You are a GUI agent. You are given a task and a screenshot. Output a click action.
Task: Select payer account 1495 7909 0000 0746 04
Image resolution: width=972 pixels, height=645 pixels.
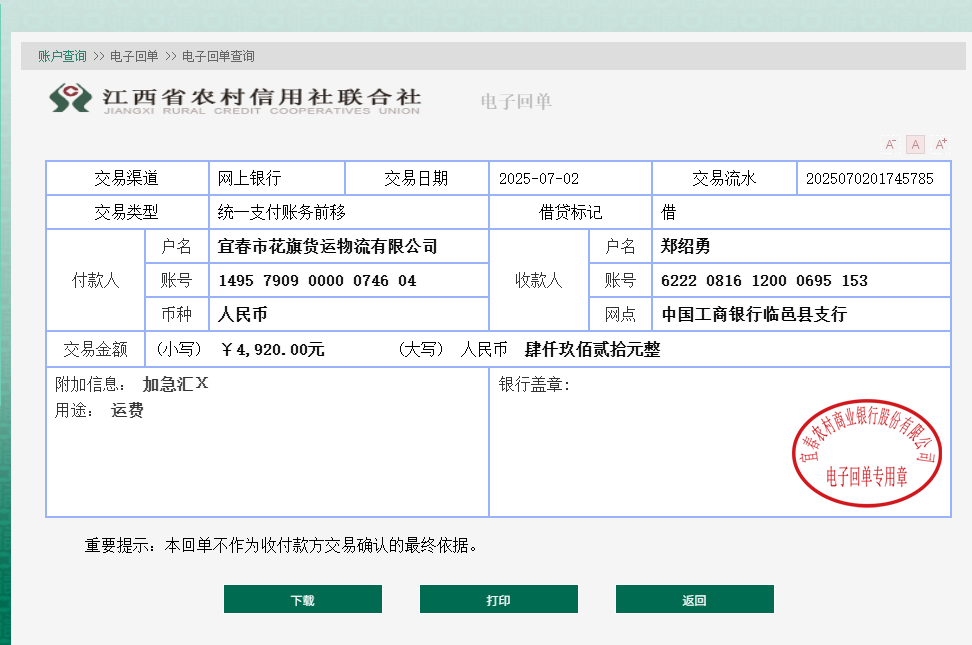pyautogui.click(x=317, y=281)
